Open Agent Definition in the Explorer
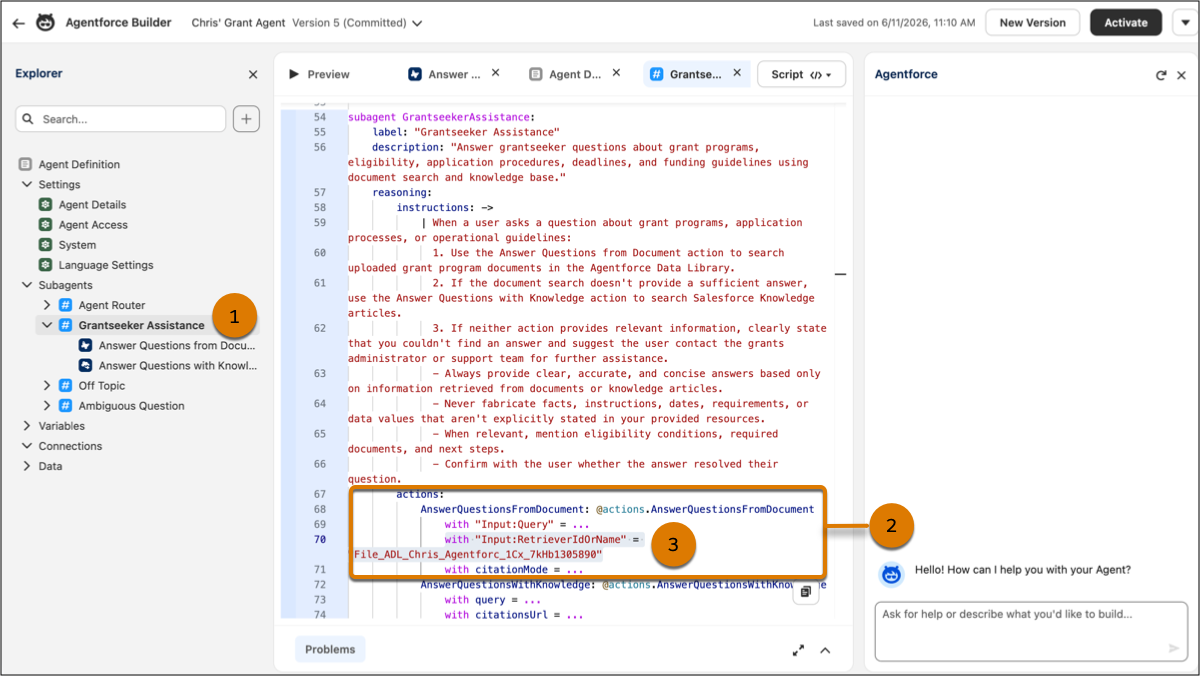The image size is (1200, 676). pyautogui.click(x=79, y=164)
